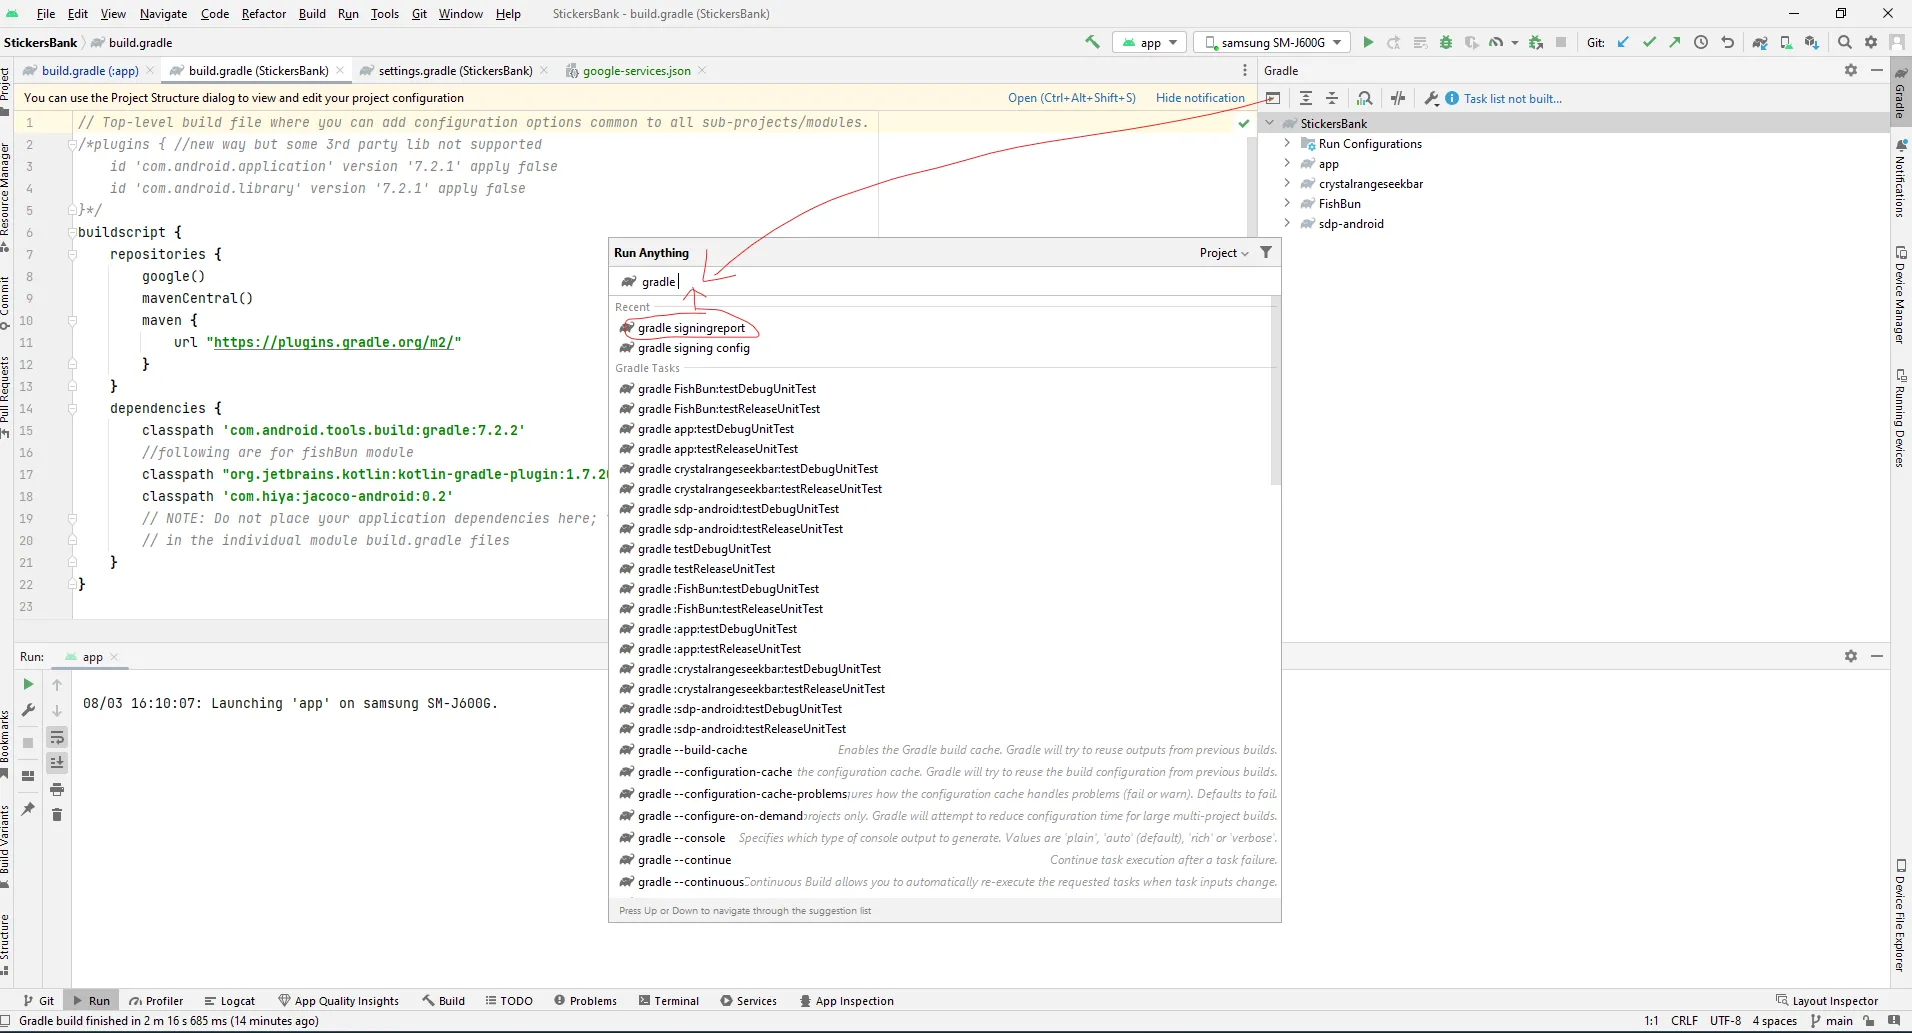The width and height of the screenshot is (1912, 1033).
Task: Click the Git Rollback undo arrow
Action: 1727,42
